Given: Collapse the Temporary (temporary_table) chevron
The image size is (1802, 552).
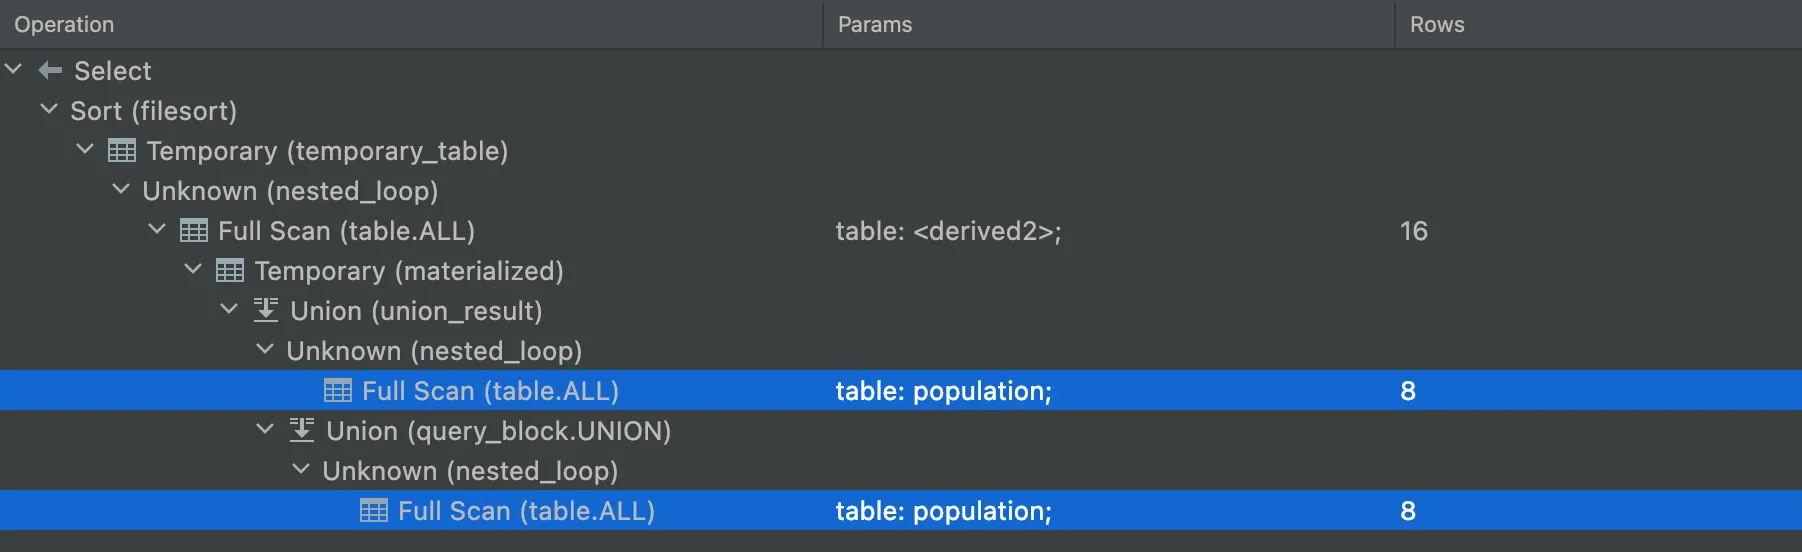Looking at the screenshot, I should click(x=85, y=150).
